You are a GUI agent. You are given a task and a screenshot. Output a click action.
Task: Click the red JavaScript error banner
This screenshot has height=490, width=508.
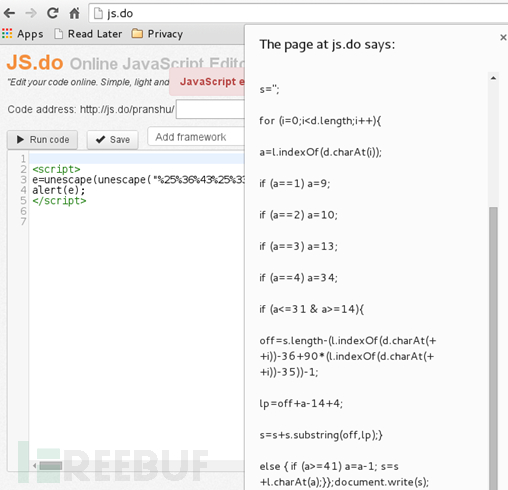click(x=207, y=82)
